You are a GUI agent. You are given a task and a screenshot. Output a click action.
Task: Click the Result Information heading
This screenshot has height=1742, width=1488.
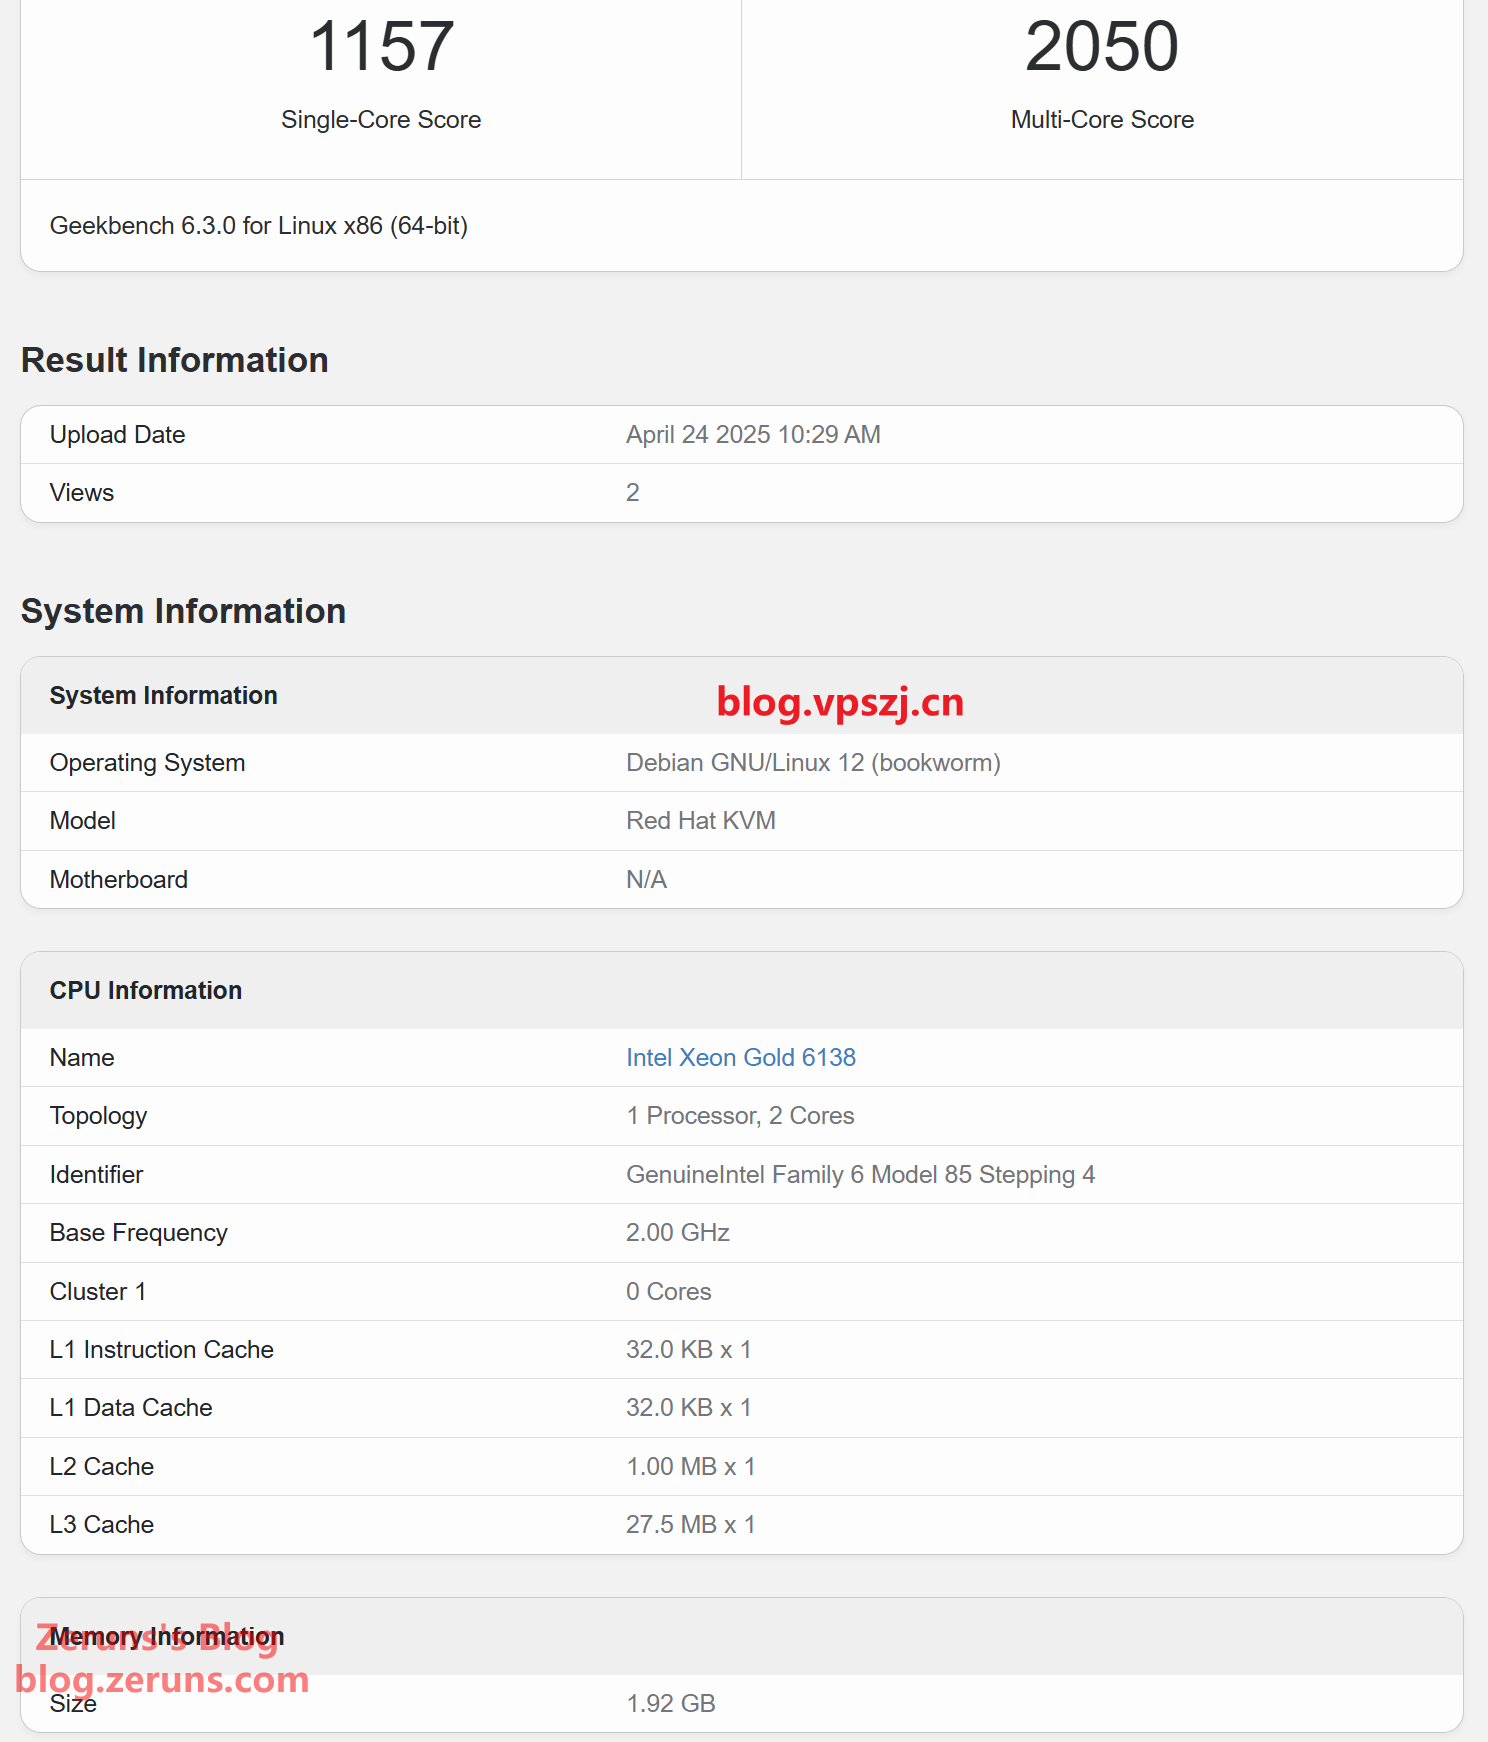point(175,360)
